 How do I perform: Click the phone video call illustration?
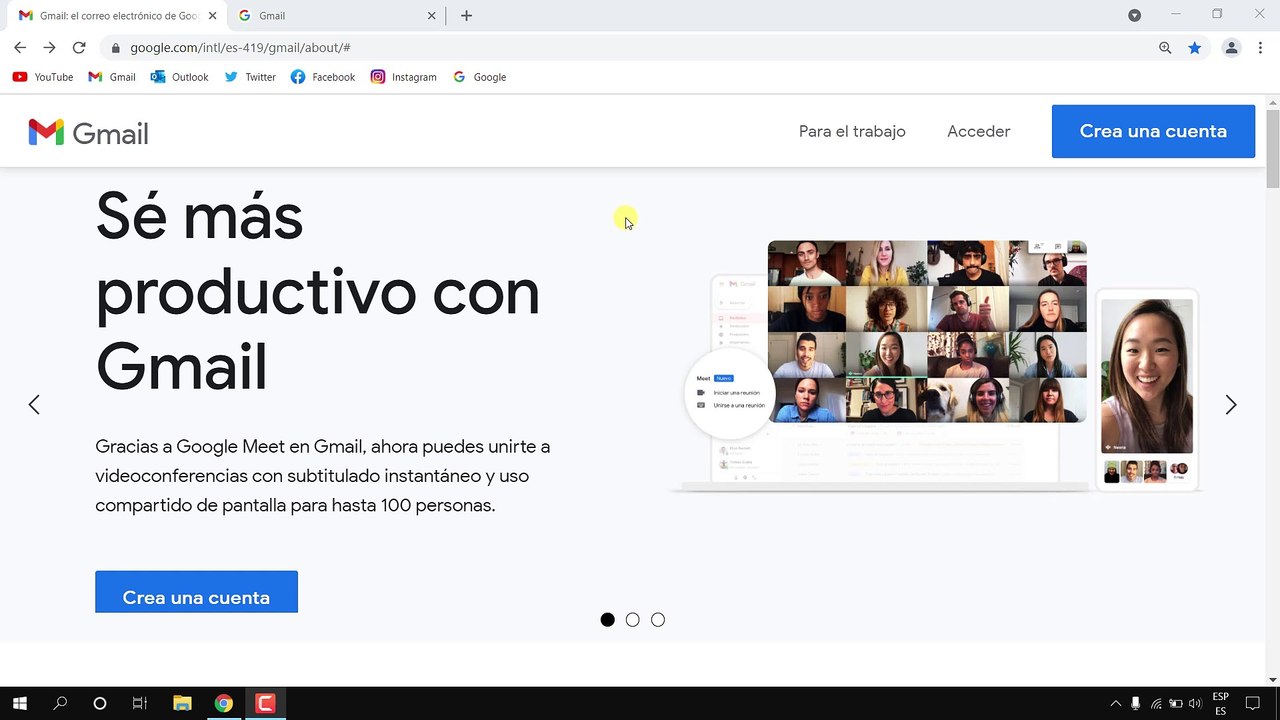click(1147, 389)
